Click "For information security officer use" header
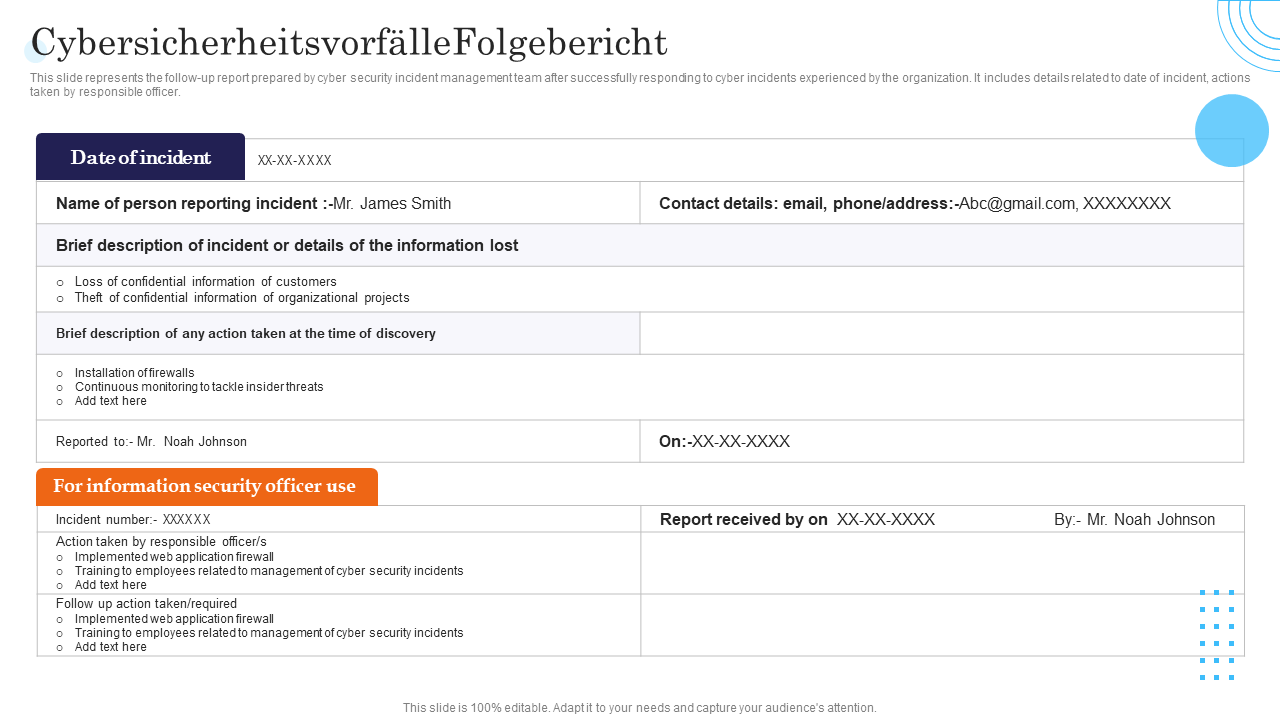This screenshot has width=1280, height=720. point(205,487)
